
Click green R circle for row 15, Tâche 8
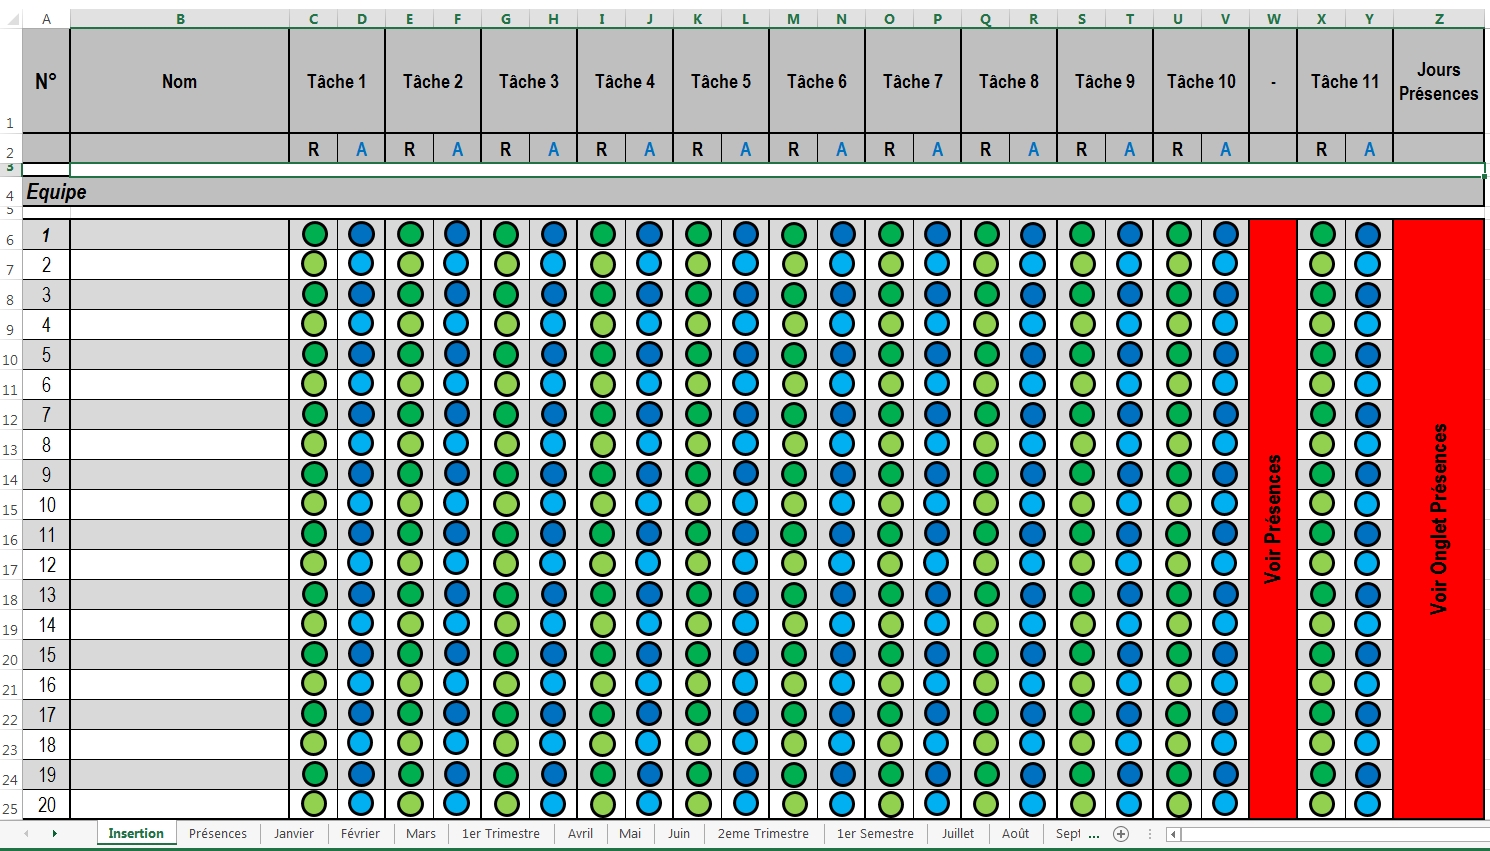pos(986,655)
